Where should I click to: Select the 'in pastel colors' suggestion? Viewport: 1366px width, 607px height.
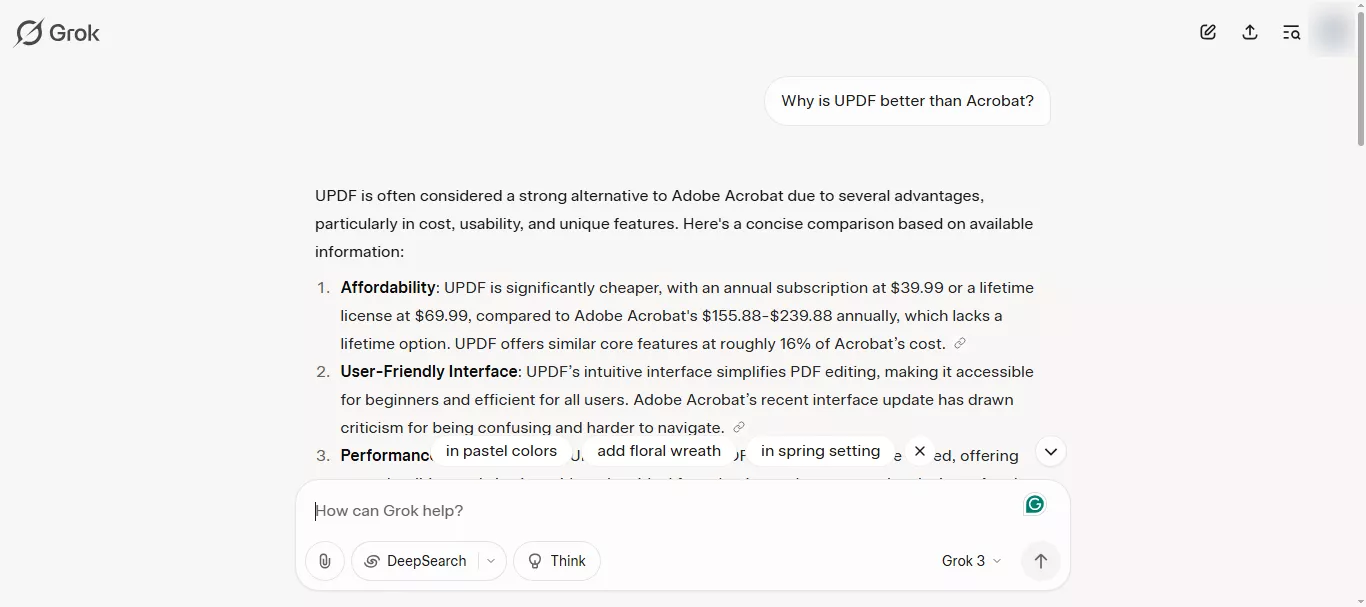[x=501, y=451]
